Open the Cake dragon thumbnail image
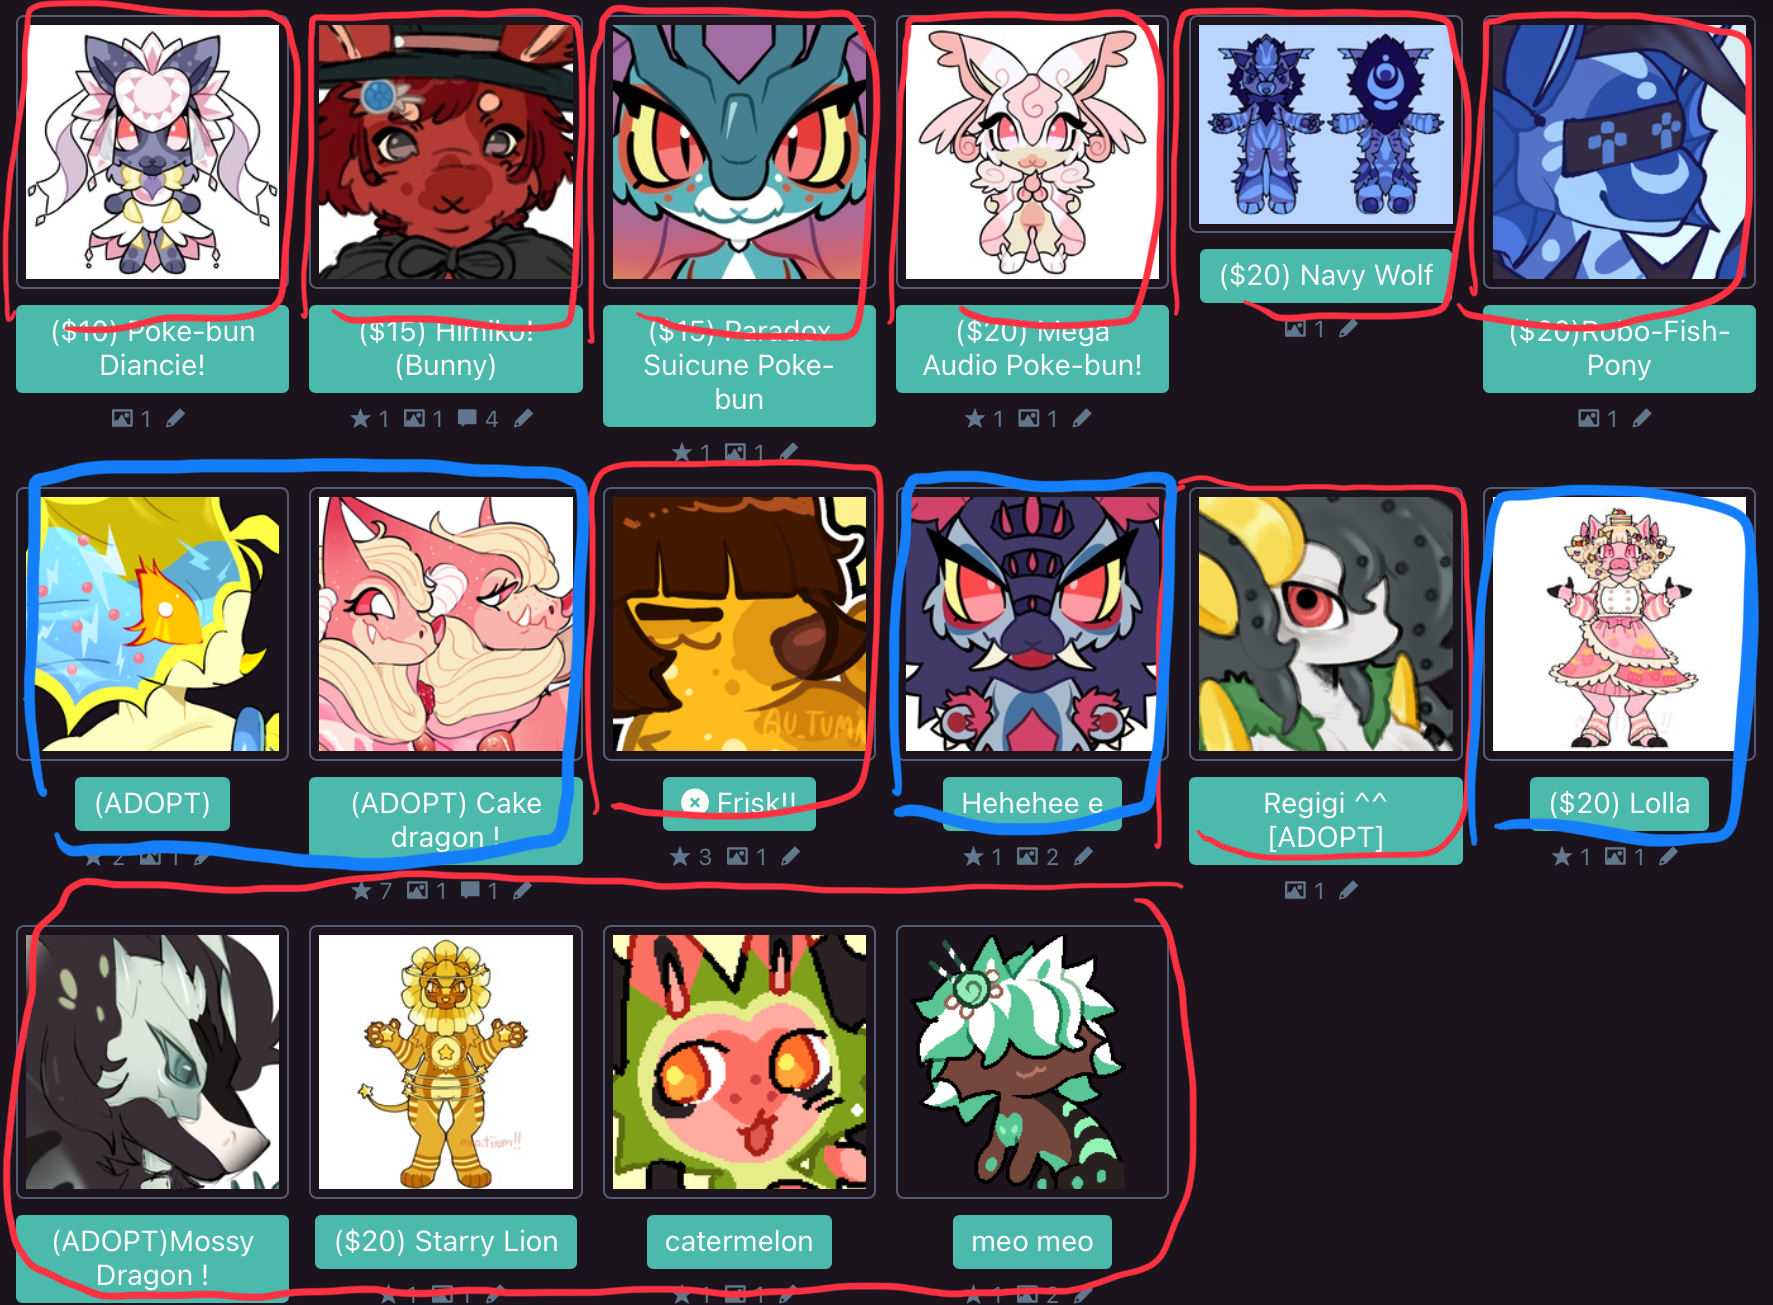The height and width of the screenshot is (1305, 1773). [446, 624]
